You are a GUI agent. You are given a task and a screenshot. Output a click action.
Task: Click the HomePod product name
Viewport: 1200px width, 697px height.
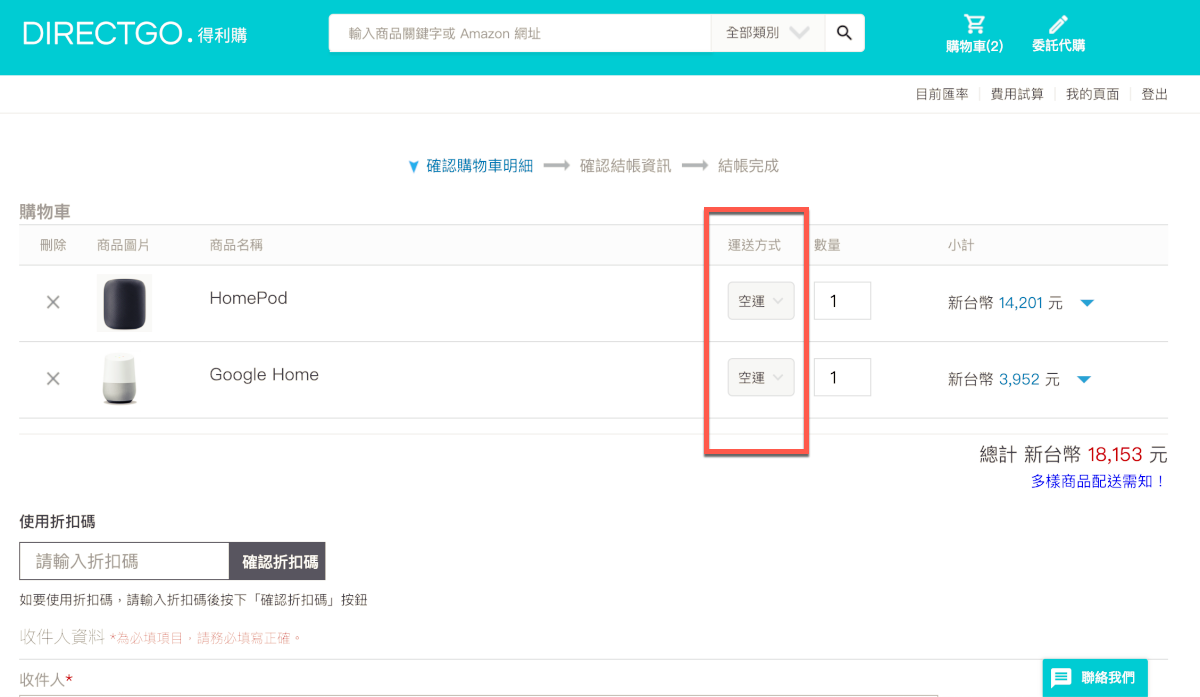248,298
